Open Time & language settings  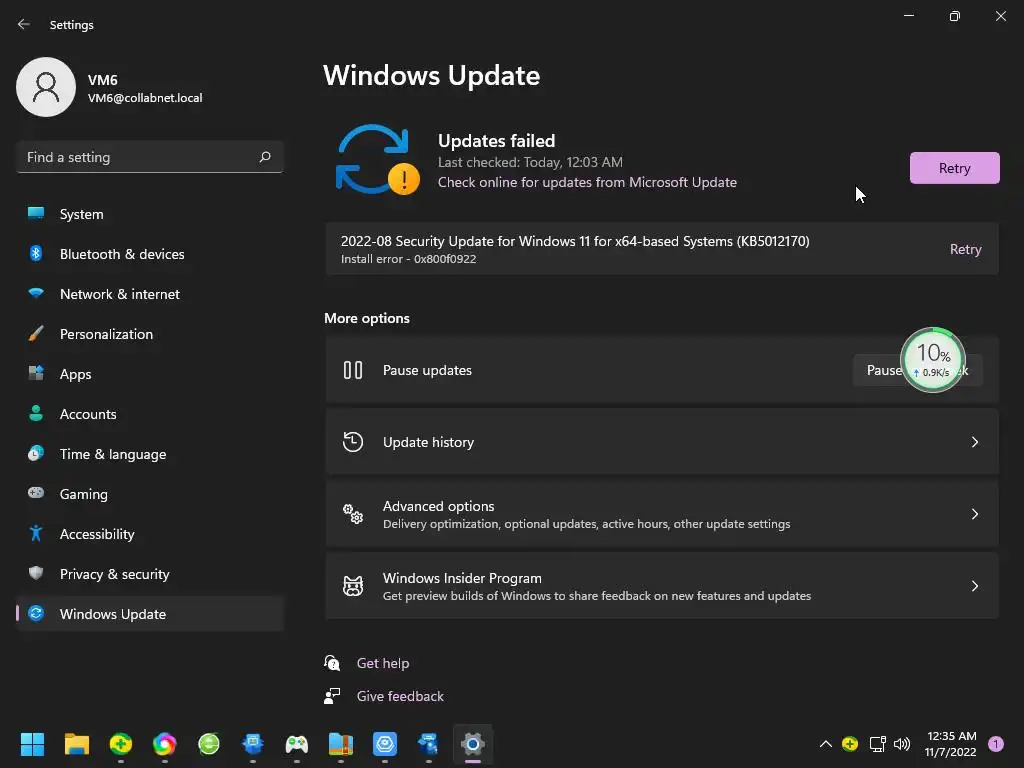[150, 454]
